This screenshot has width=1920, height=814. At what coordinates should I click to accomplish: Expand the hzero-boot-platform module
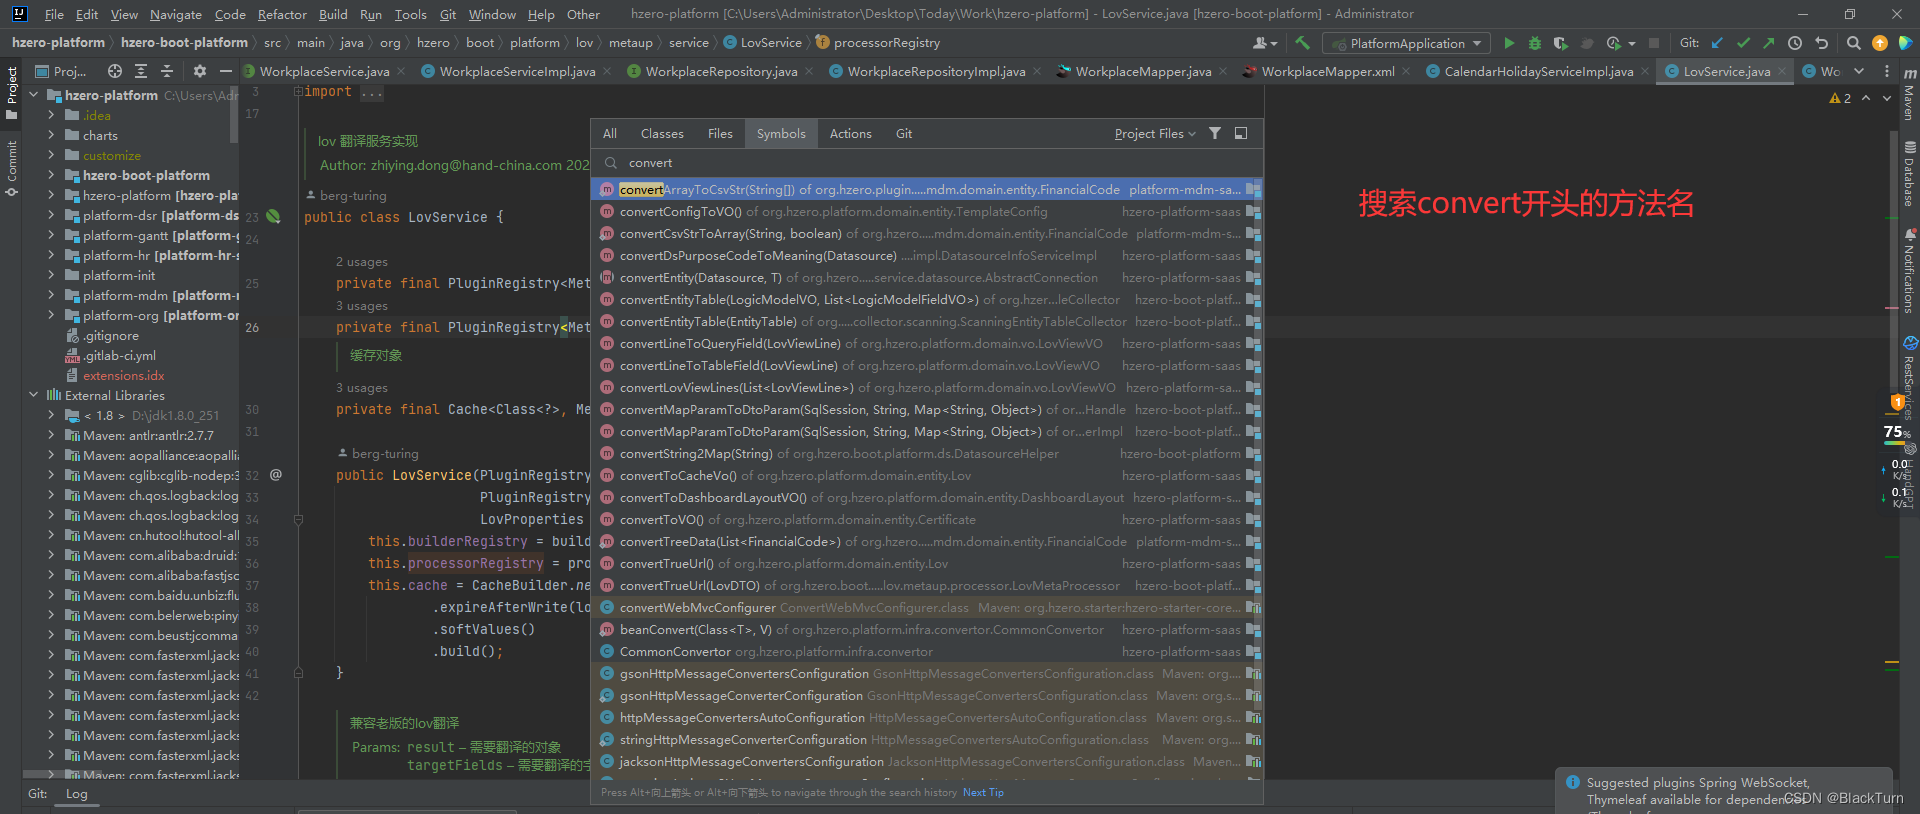click(51, 175)
